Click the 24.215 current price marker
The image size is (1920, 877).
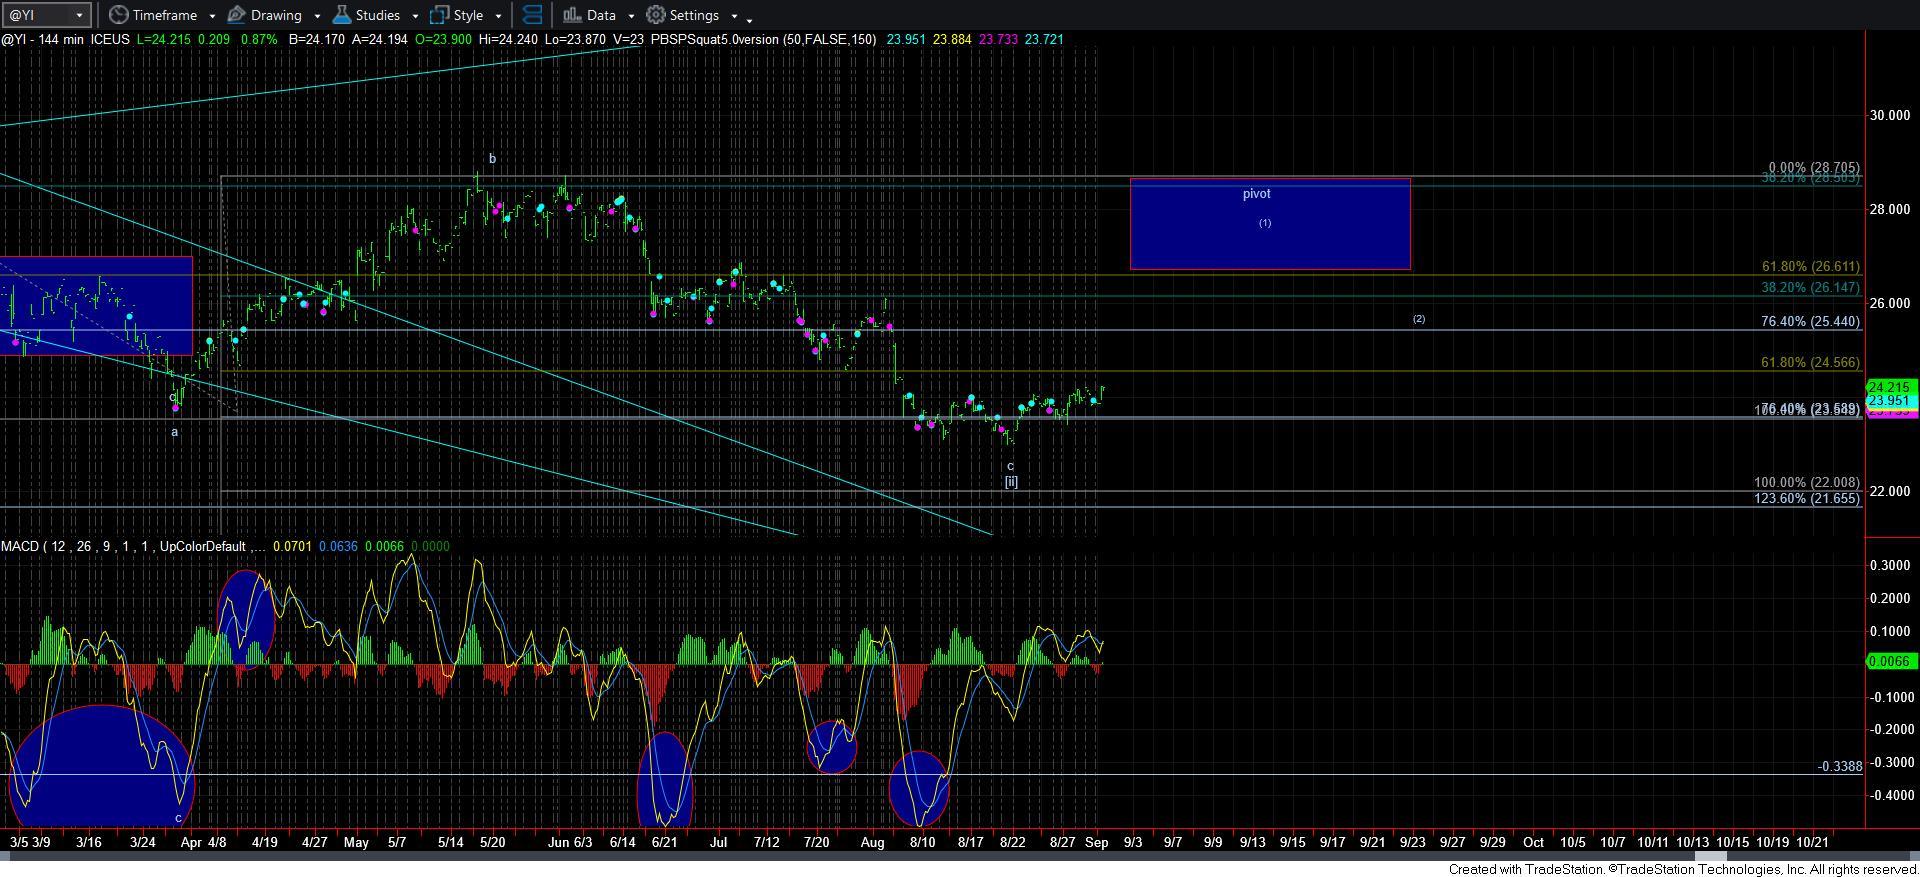1889,387
